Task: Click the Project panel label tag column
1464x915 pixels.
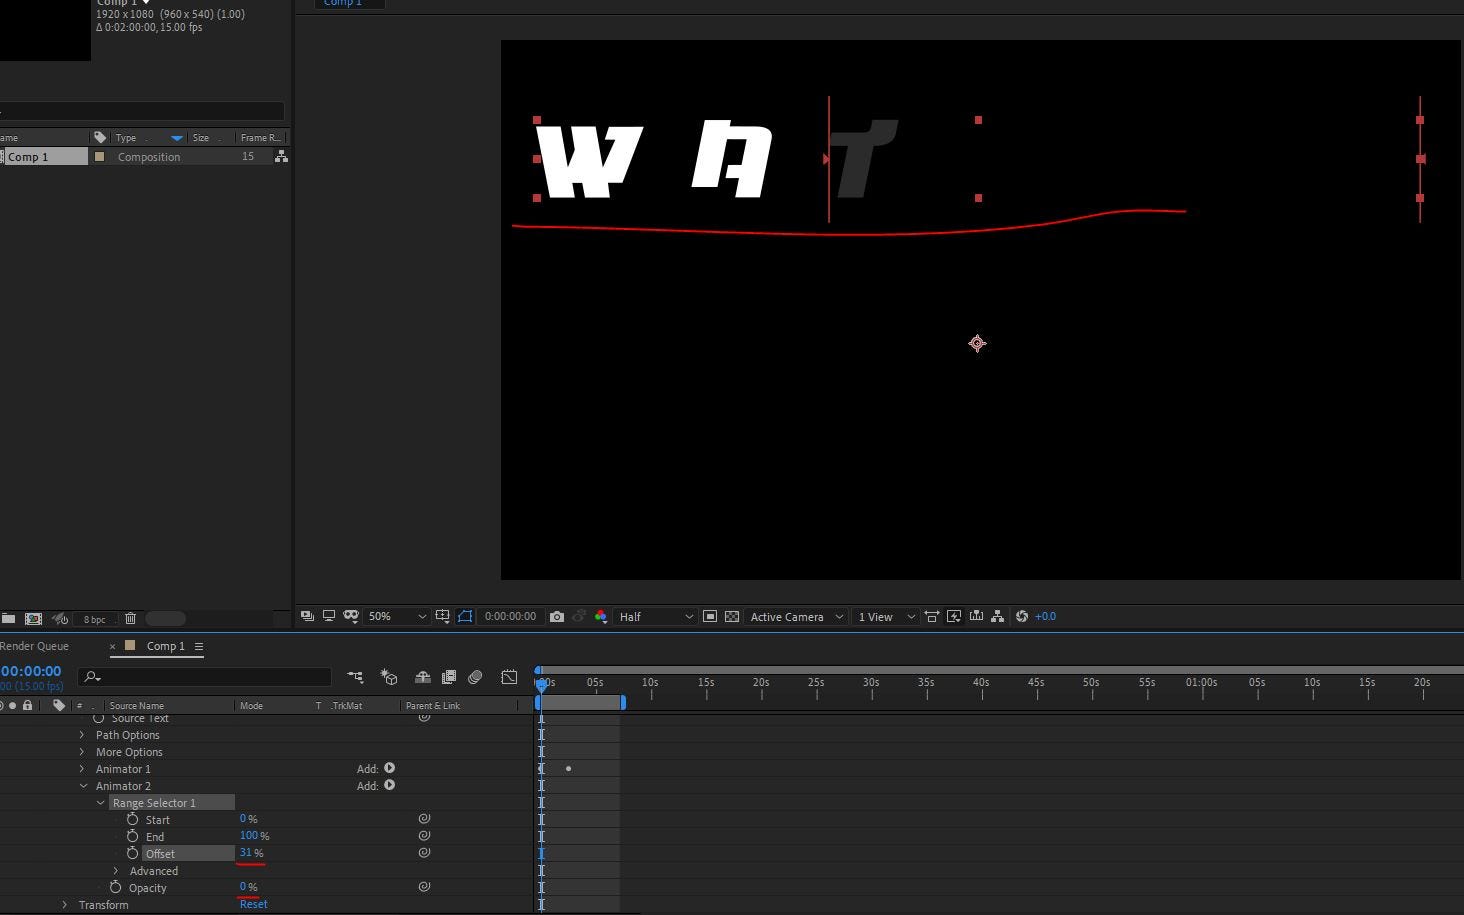Action: tap(100, 138)
